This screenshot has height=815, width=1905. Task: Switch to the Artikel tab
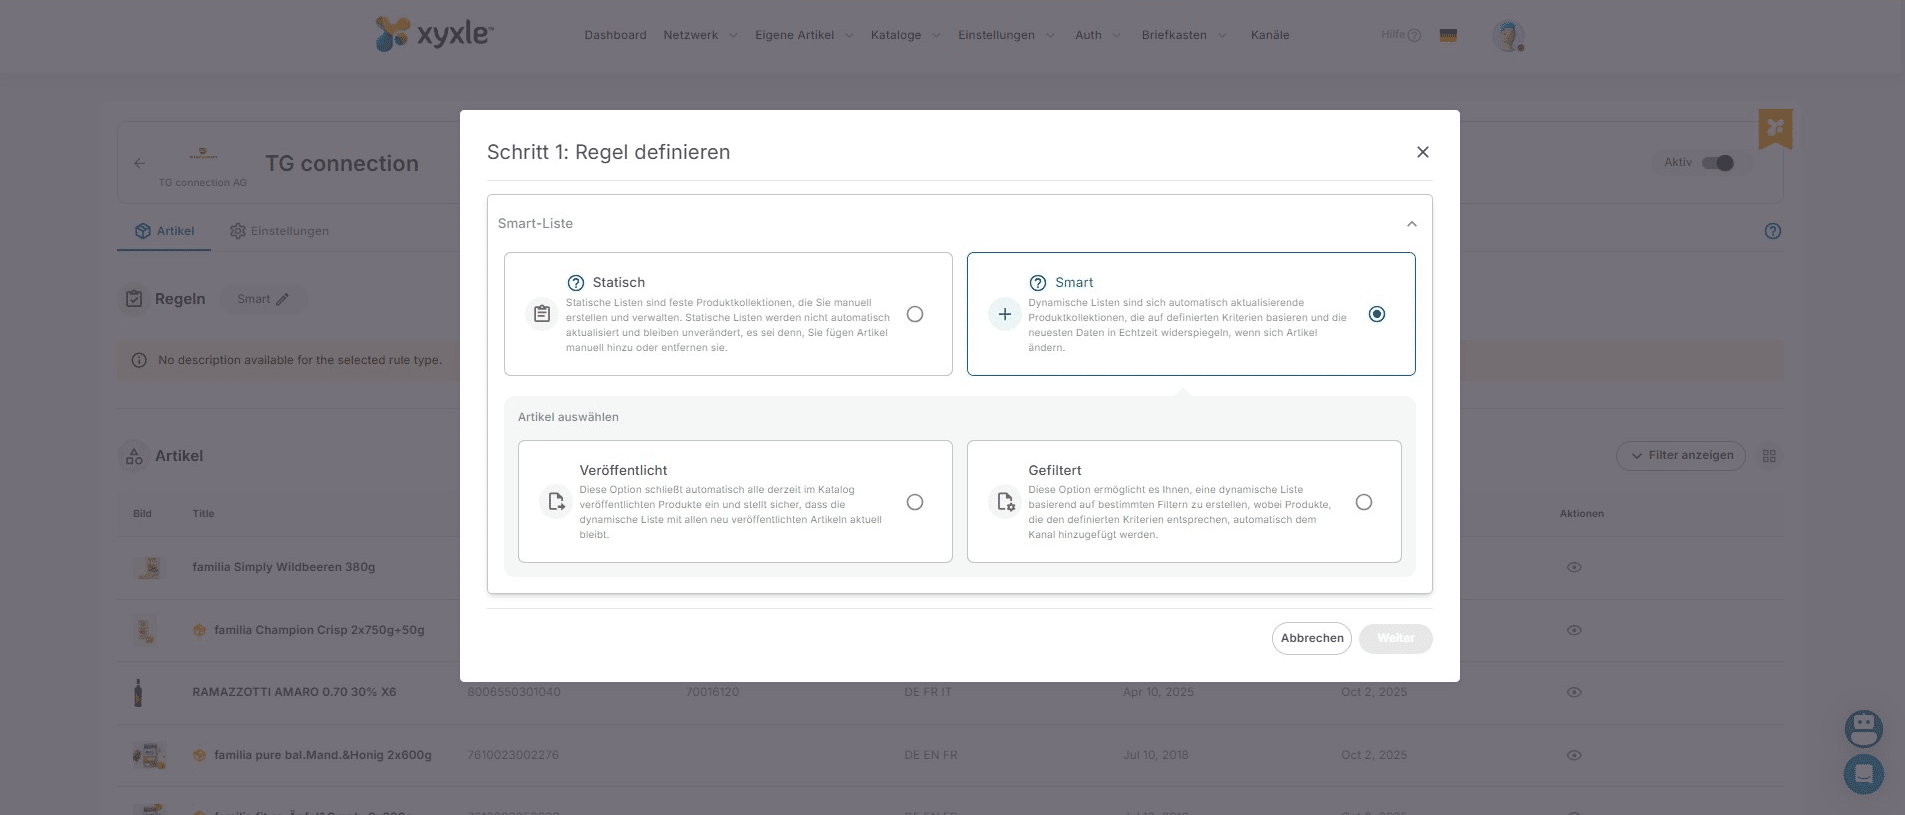click(165, 231)
